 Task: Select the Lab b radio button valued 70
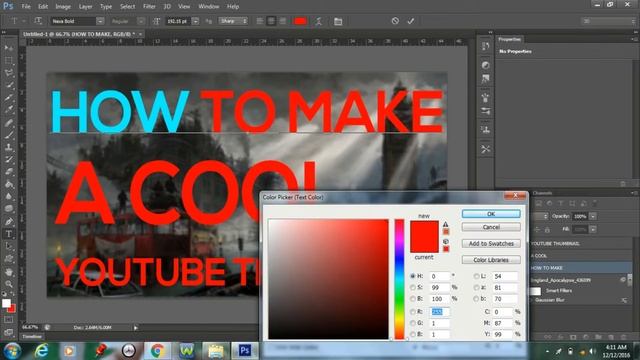click(476, 299)
